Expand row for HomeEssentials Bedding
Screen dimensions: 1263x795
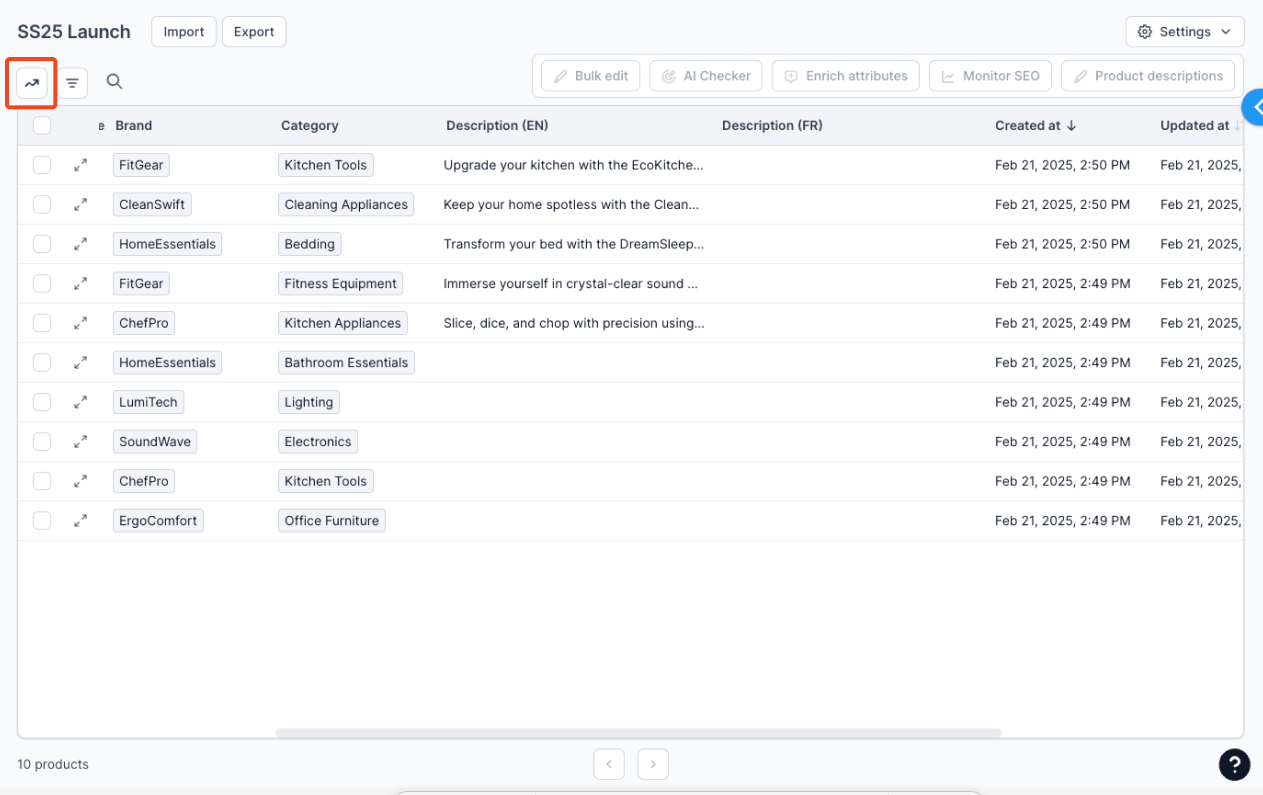click(80, 244)
